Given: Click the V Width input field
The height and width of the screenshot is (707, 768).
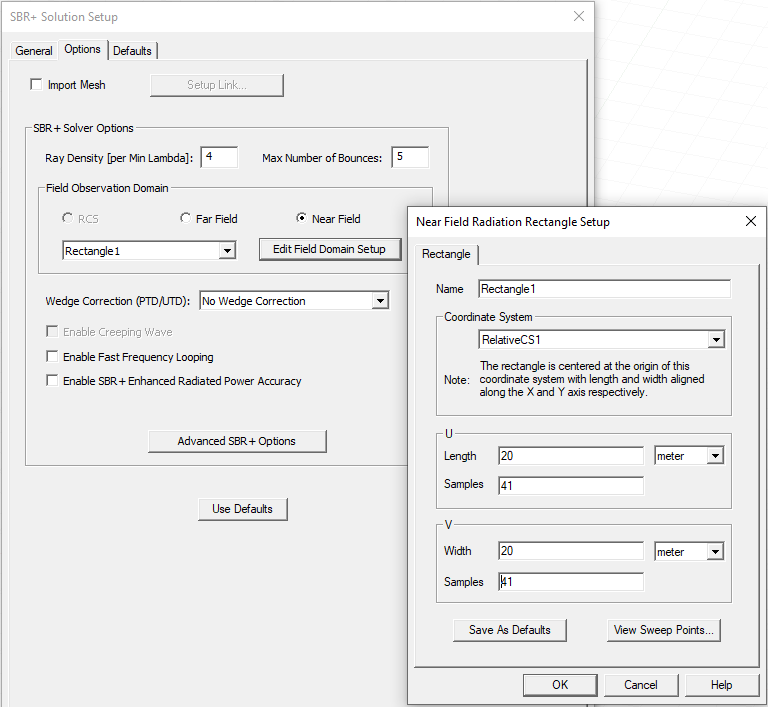Looking at the screenshot, I should 571,551.
